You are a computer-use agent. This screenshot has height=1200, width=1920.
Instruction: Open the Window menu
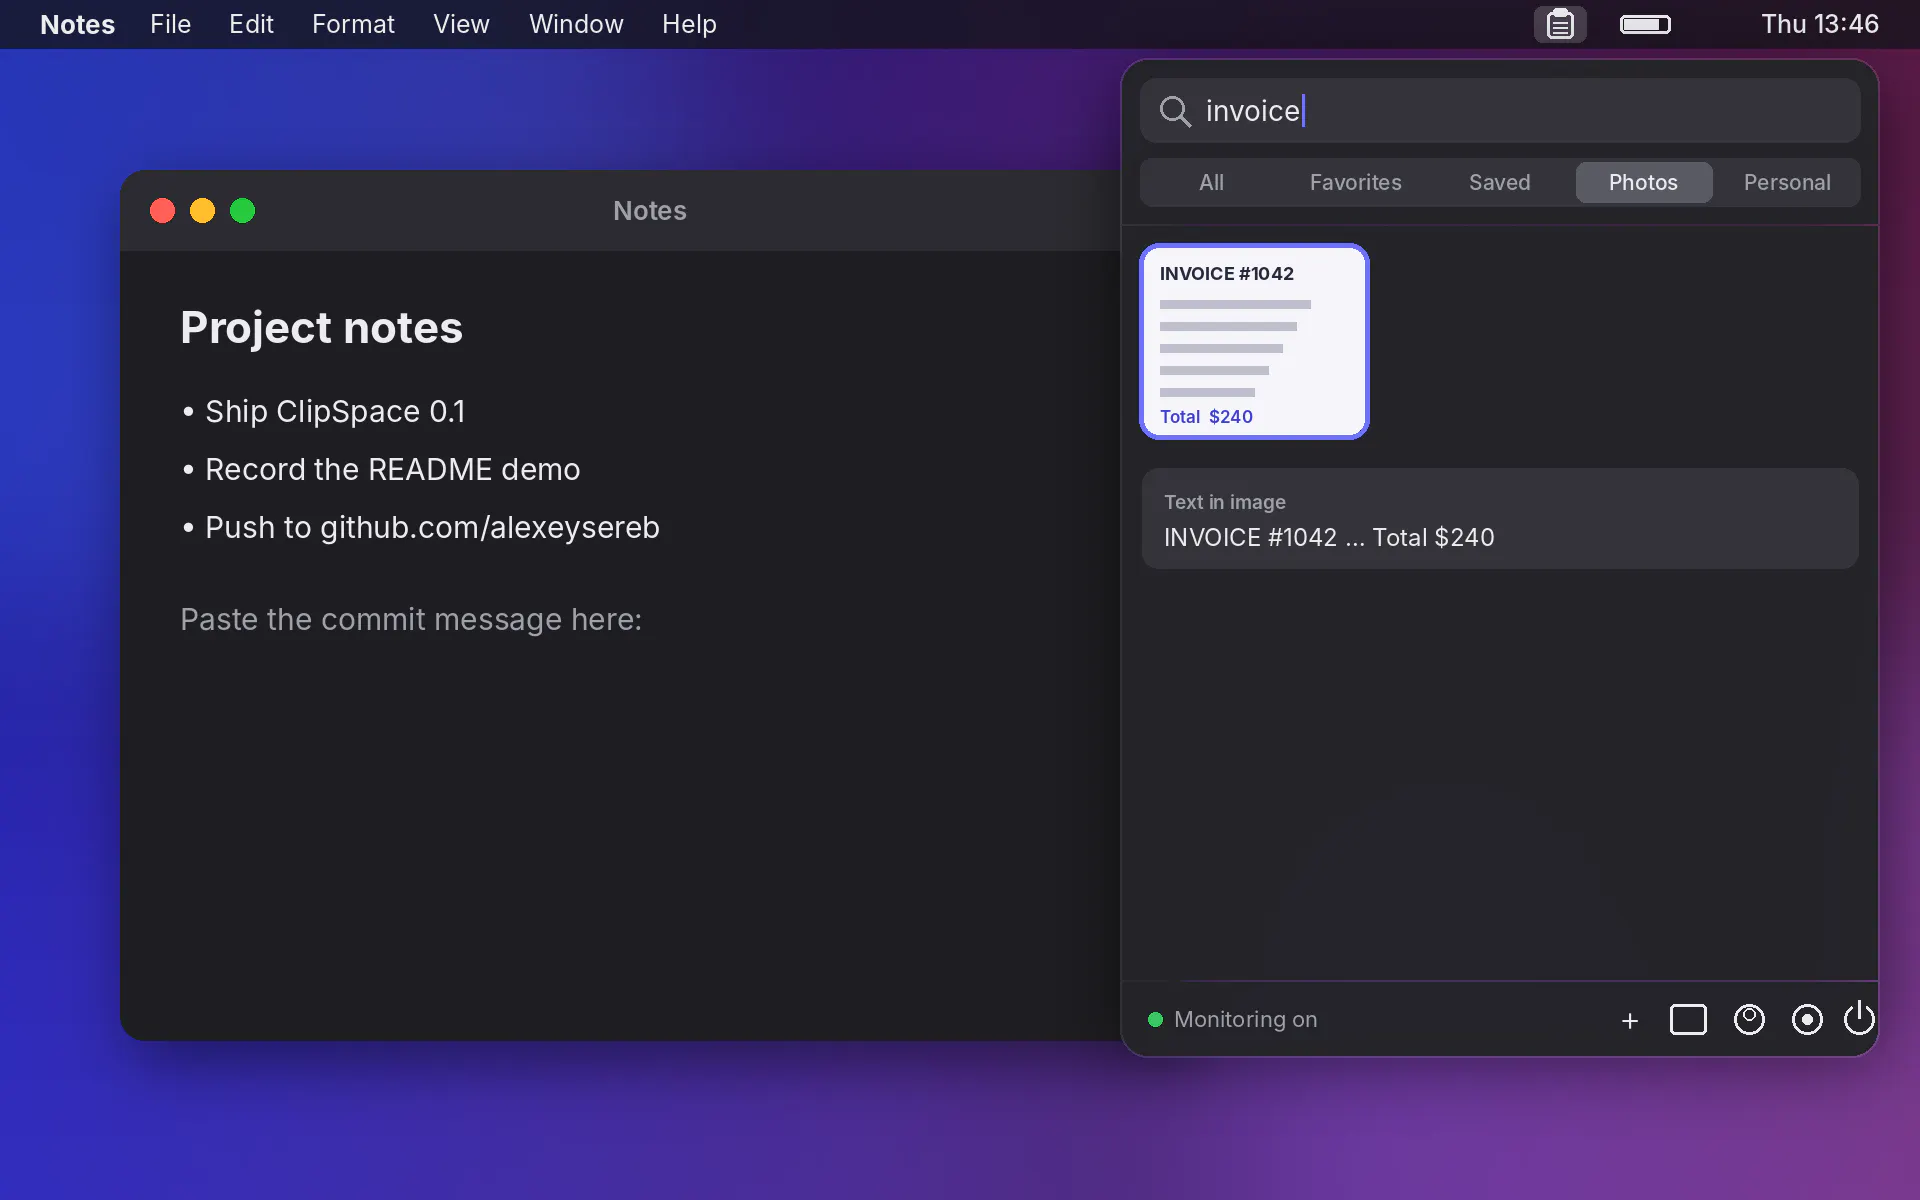coord(576,24)
